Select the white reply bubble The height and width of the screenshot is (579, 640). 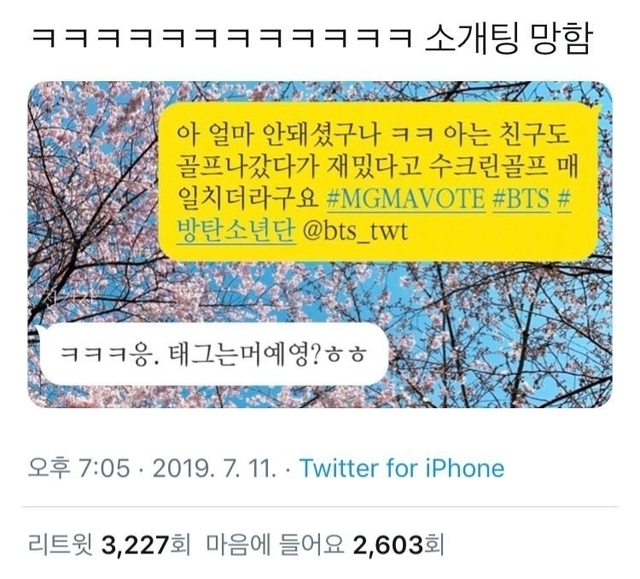211,354
